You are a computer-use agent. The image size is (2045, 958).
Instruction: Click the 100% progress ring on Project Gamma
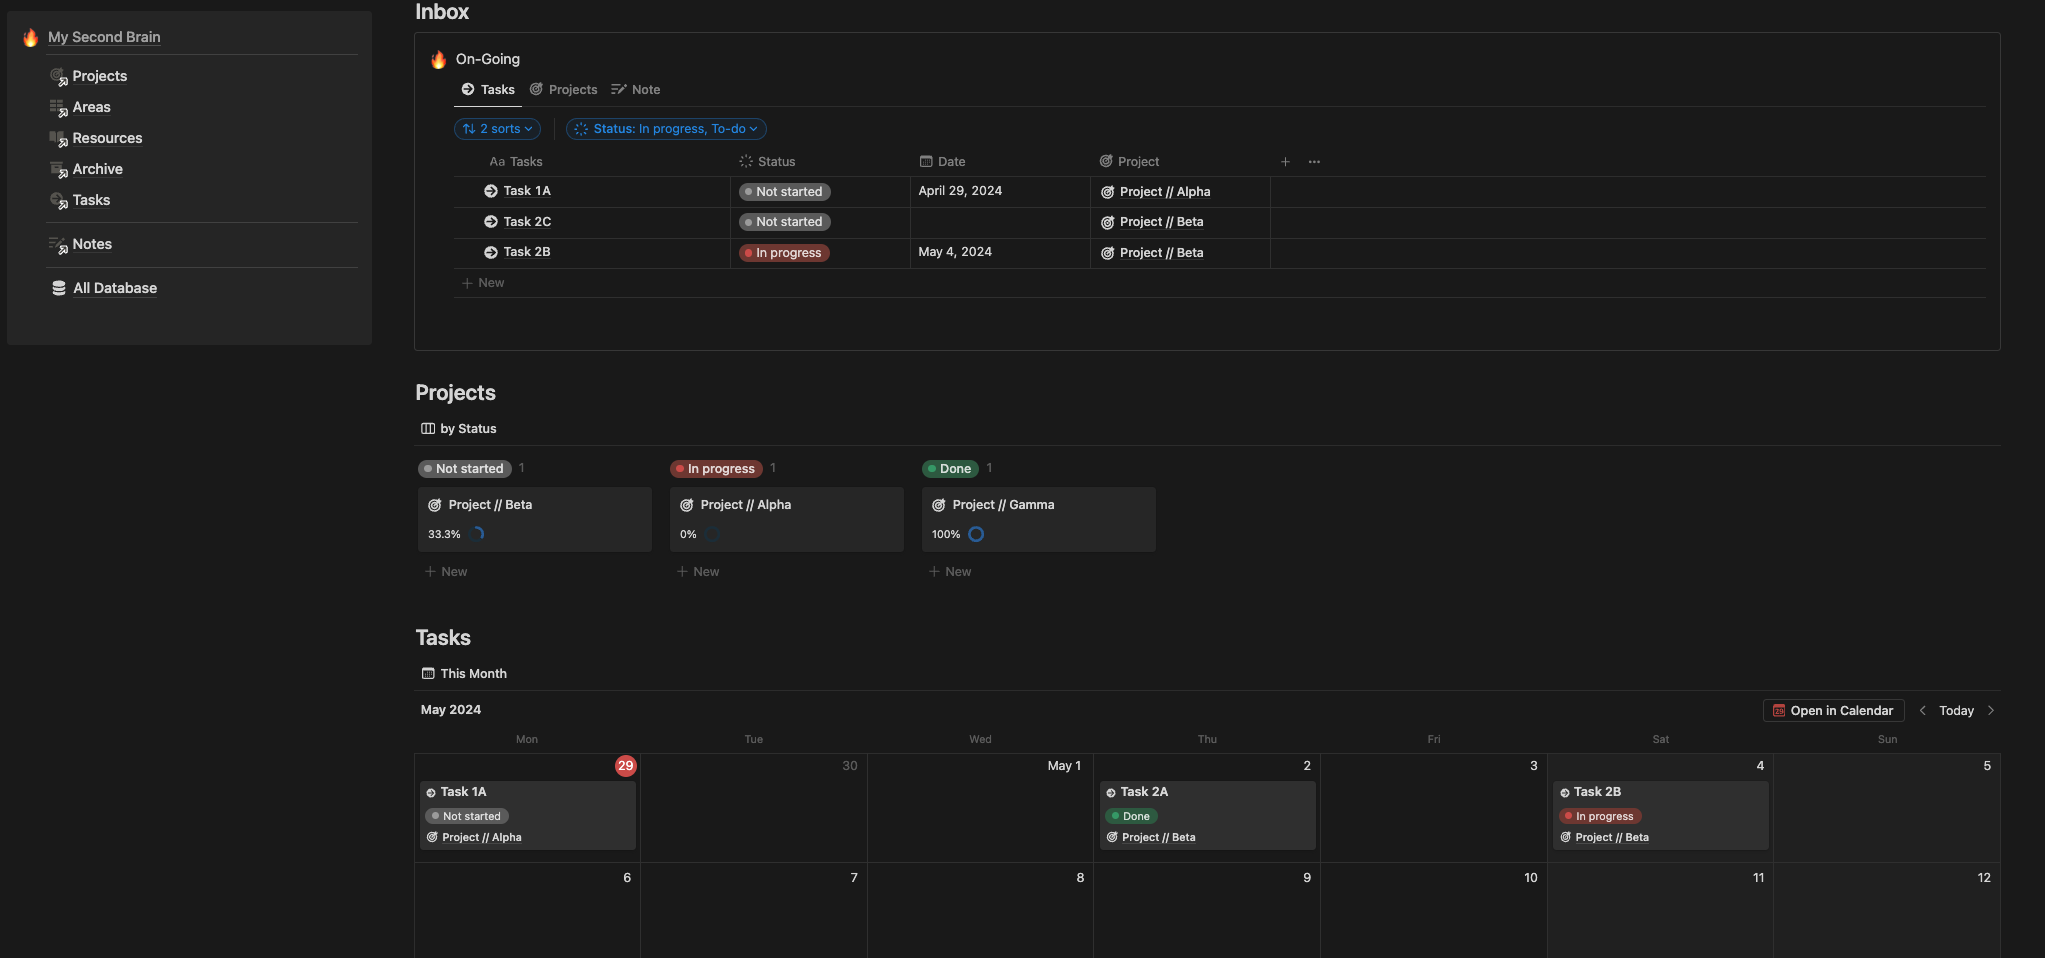pos(976,534)
